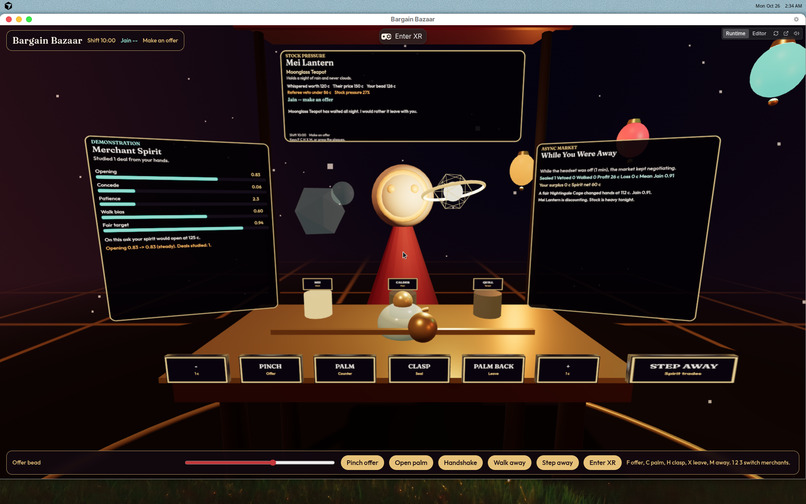This screenshot has width=806, height=504.
Task: Click the 'Offer bead' label
Action: point(27,462)
